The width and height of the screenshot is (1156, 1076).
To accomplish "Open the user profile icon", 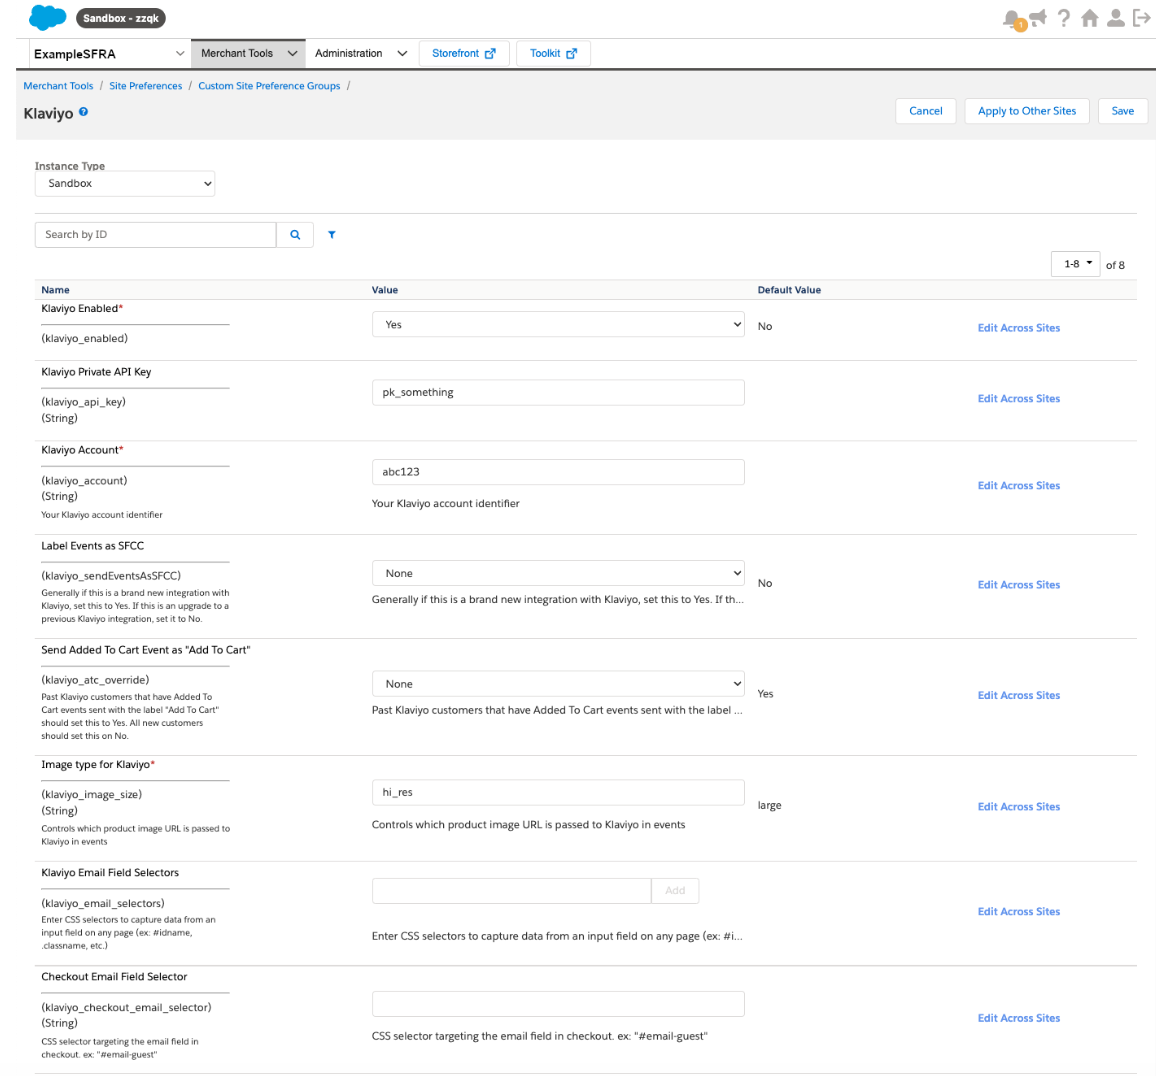I will coord(1116,18).
